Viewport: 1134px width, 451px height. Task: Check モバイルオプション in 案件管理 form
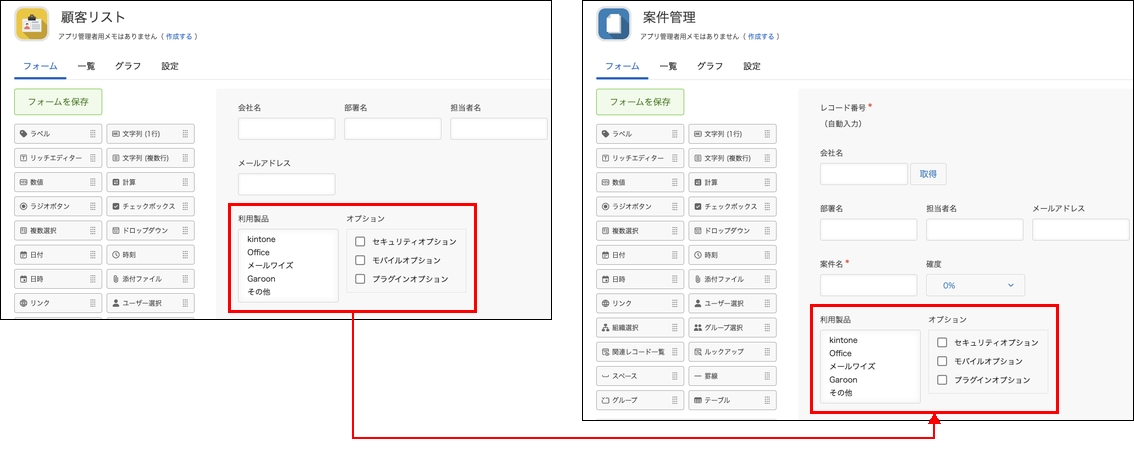click(942, 361)
